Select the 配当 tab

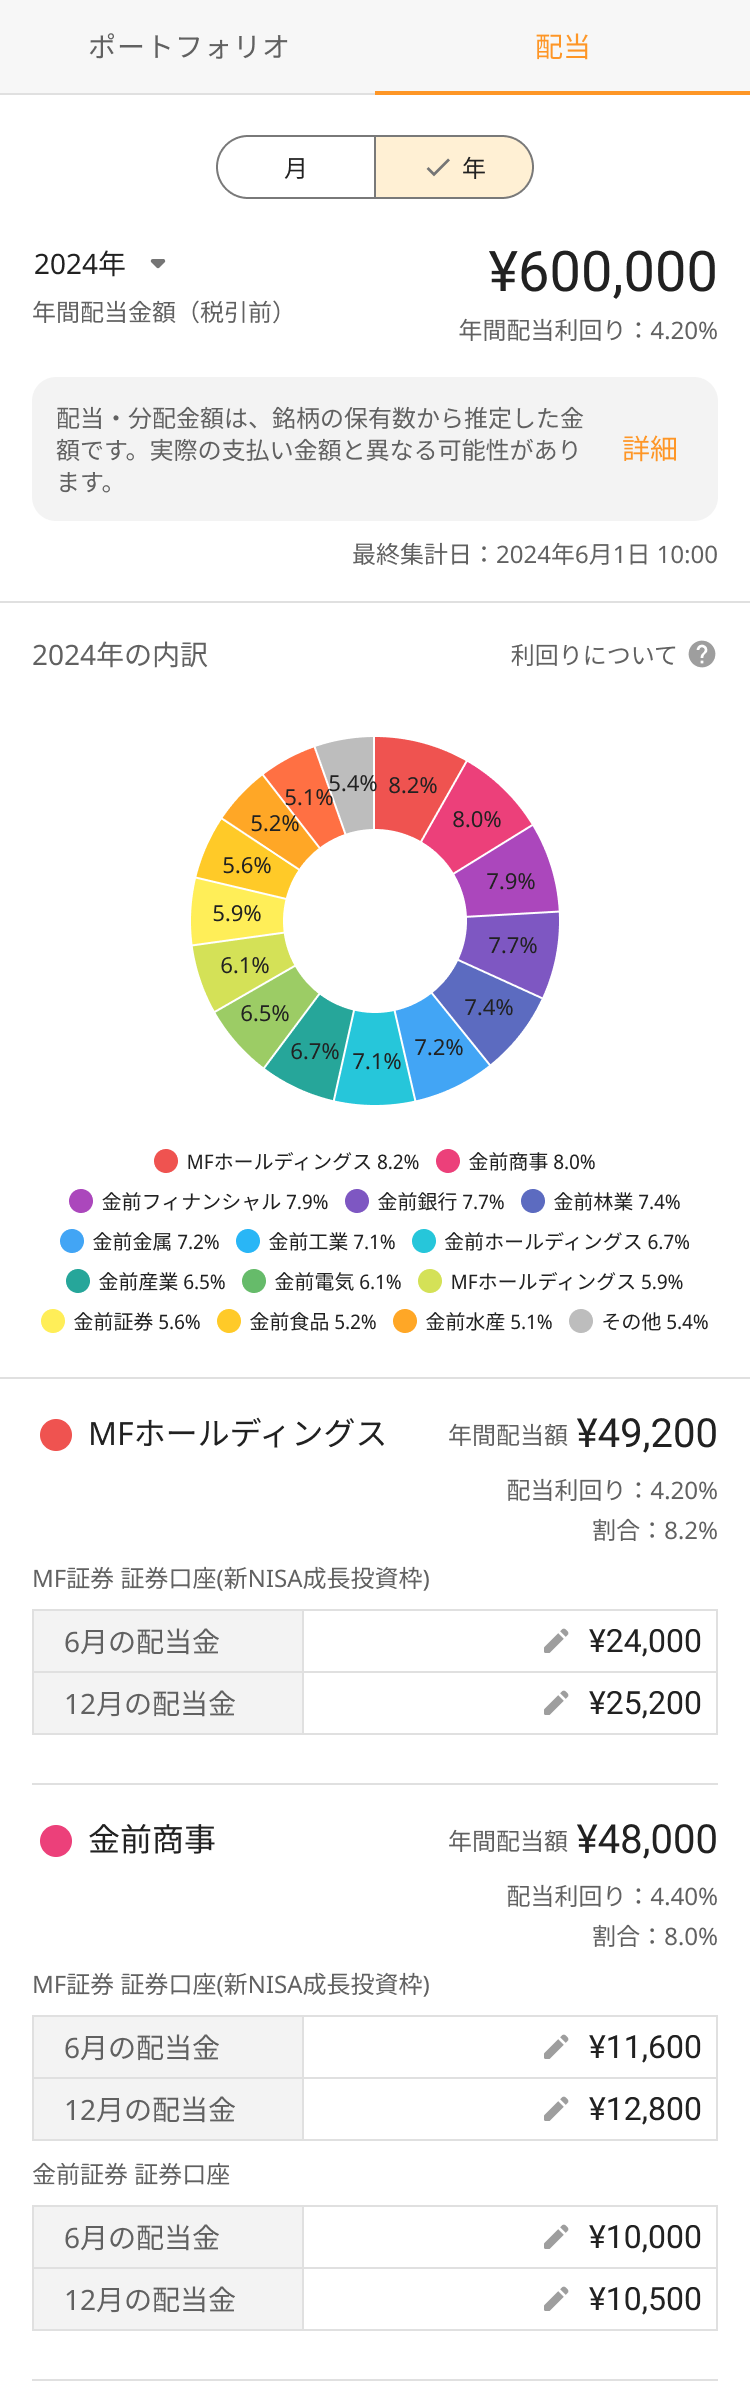click(562, 47)
